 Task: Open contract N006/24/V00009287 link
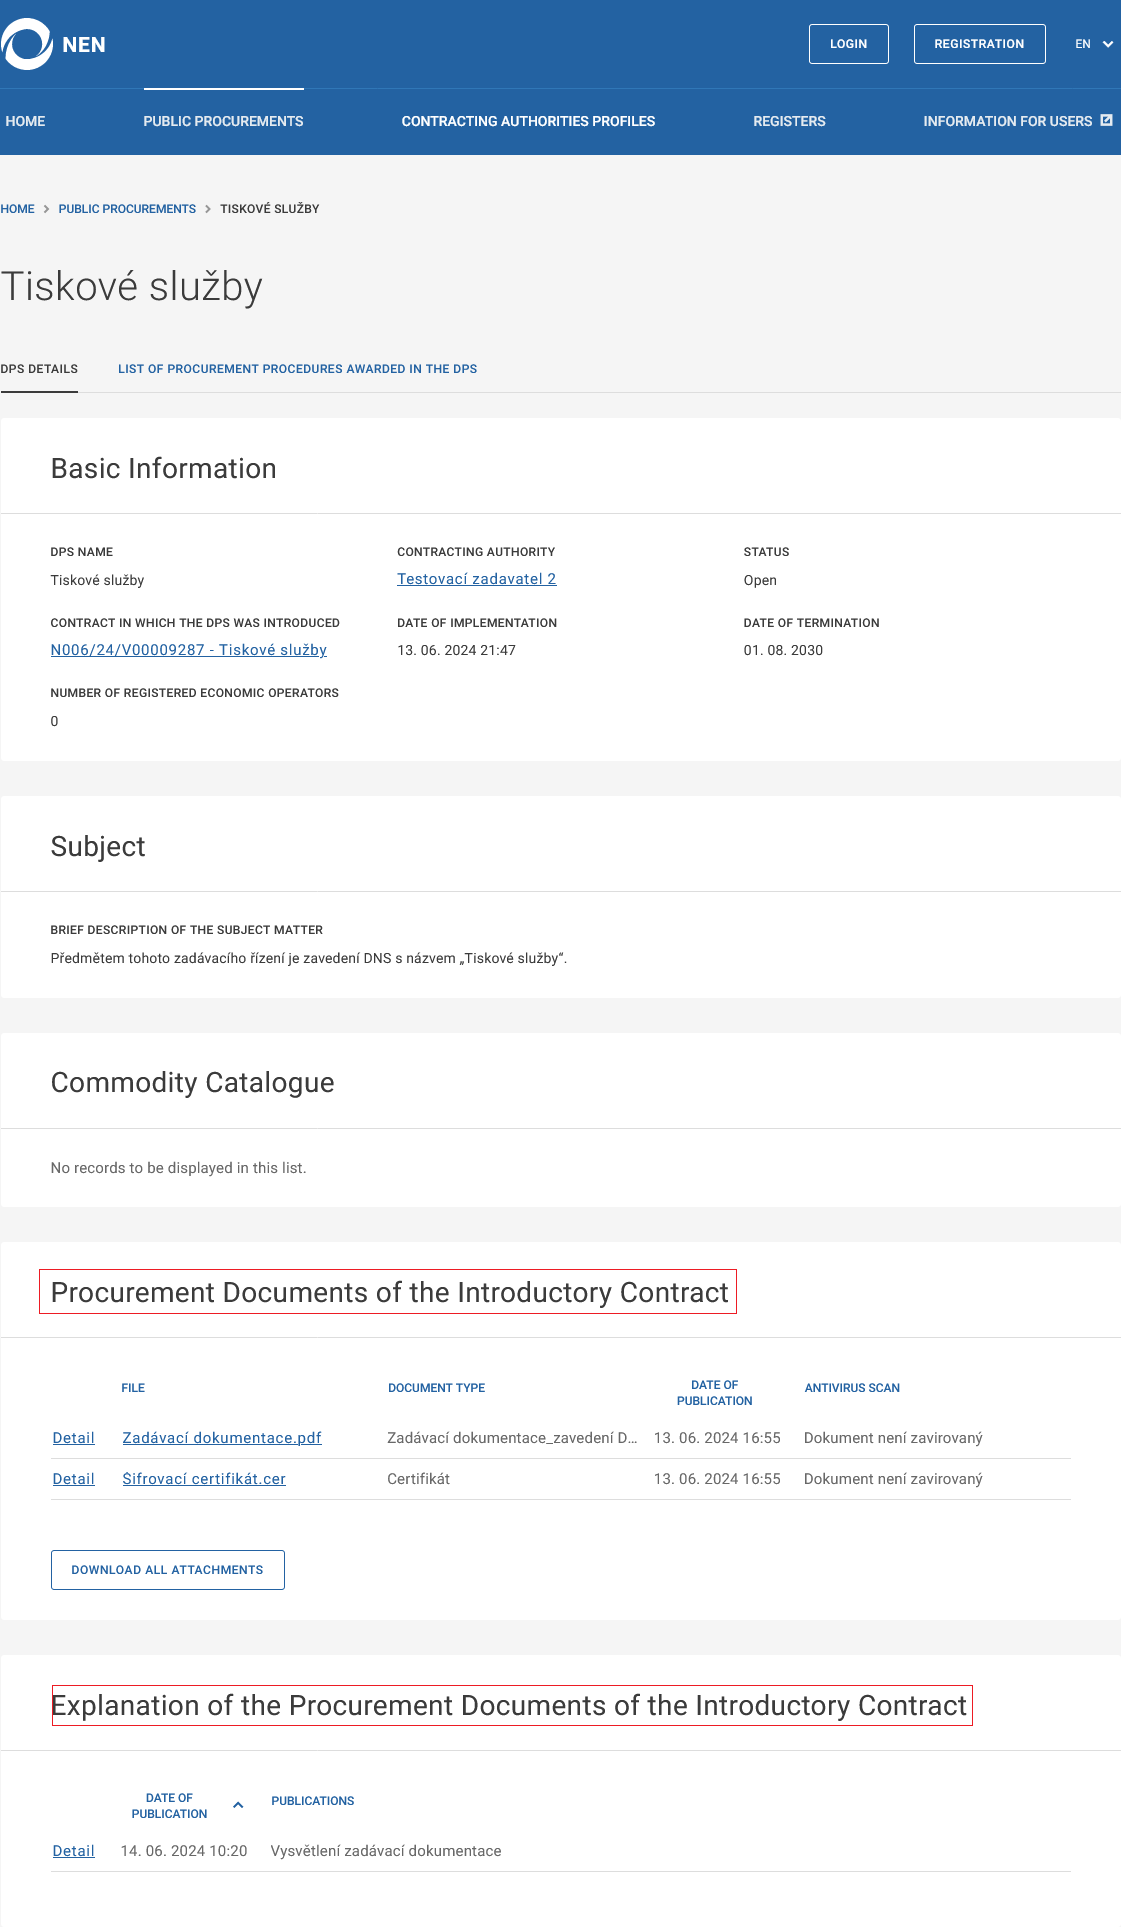click(x=188, y=650)
